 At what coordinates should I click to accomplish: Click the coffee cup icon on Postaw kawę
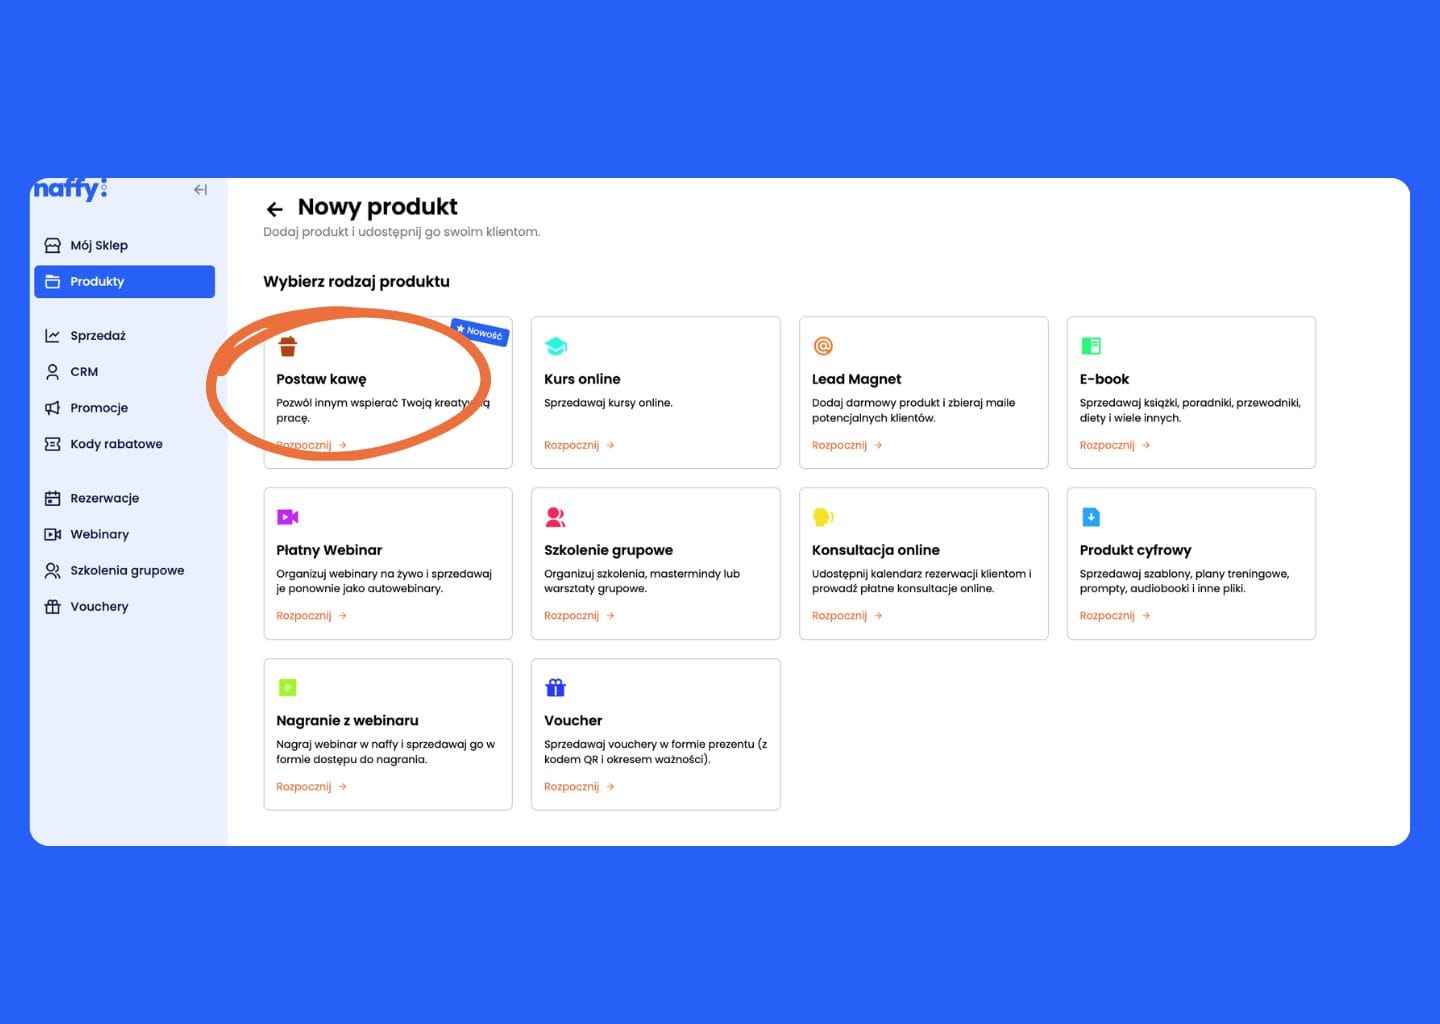coord(288,346)
